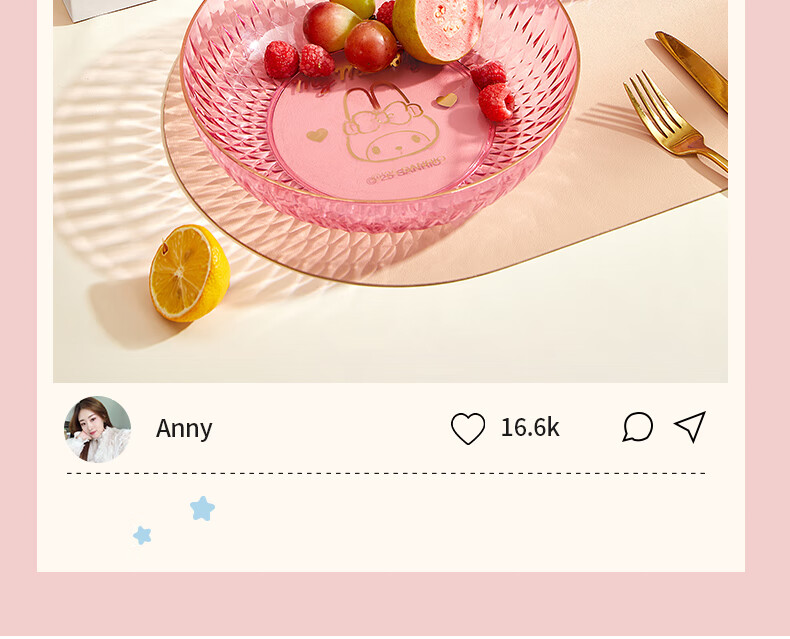Open Anny's circular profile avatar
The image size is (790, 639).
(x=97, y=429)
